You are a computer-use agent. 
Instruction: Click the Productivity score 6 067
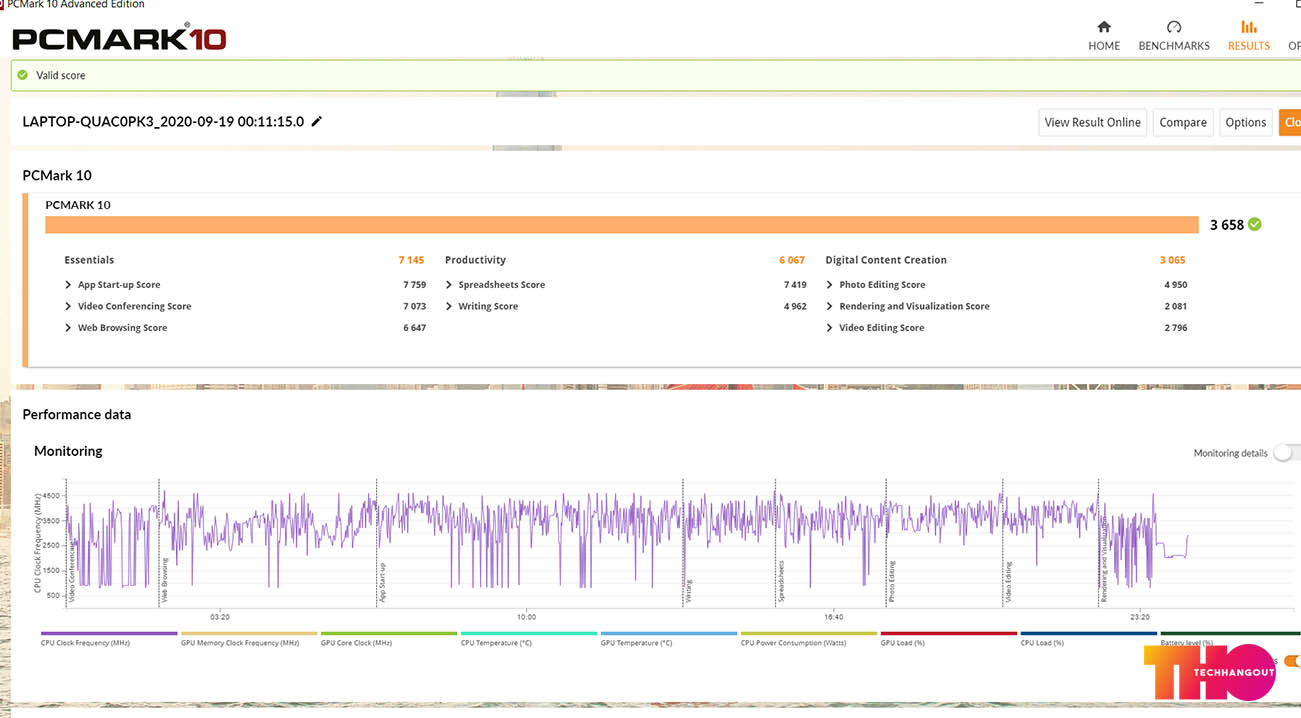point(792,260)
